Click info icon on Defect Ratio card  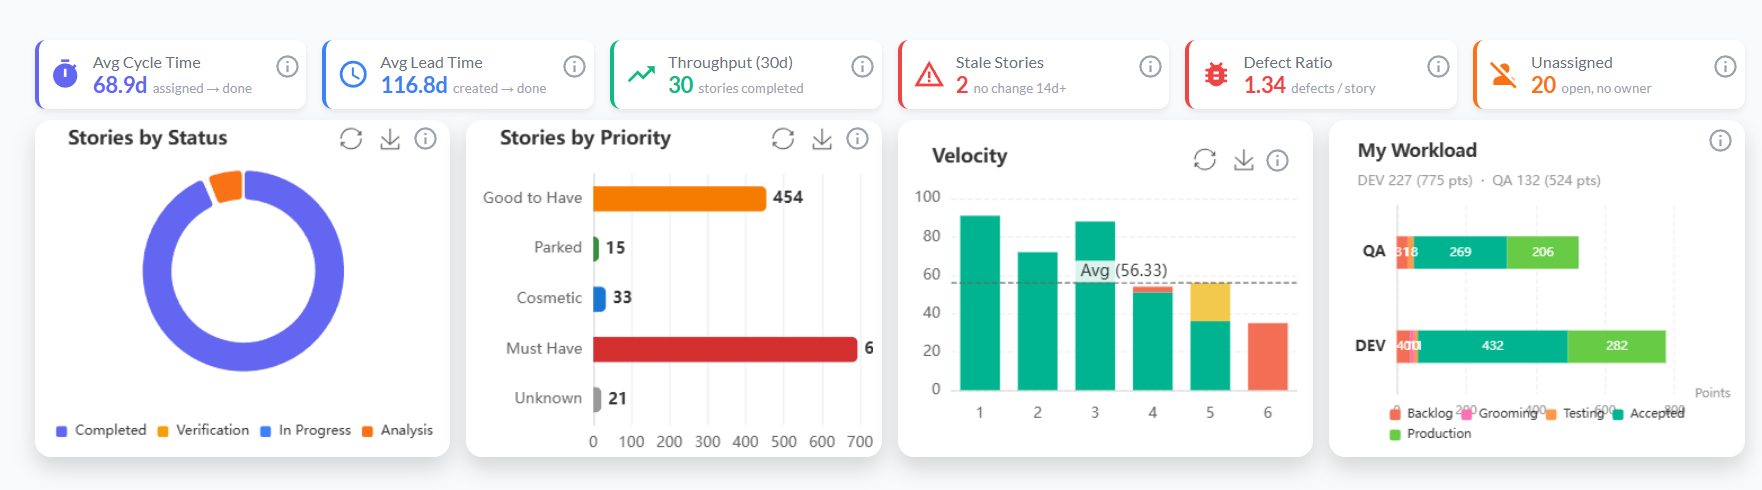pos(1438,66)
